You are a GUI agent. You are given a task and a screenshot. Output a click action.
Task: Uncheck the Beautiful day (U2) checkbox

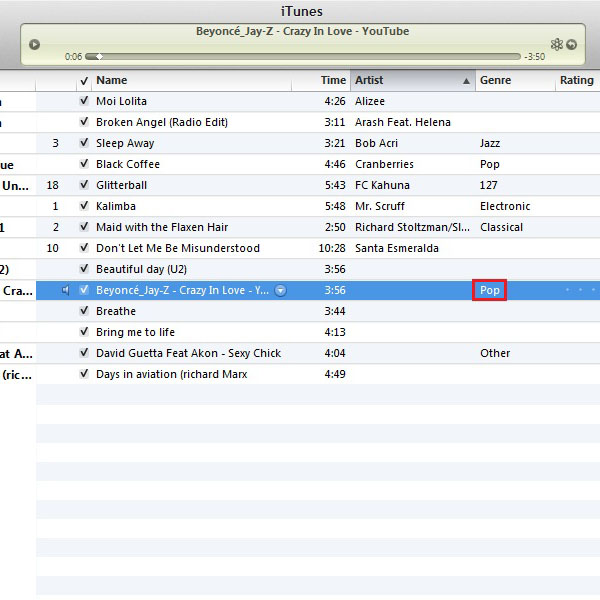[84, 269]
